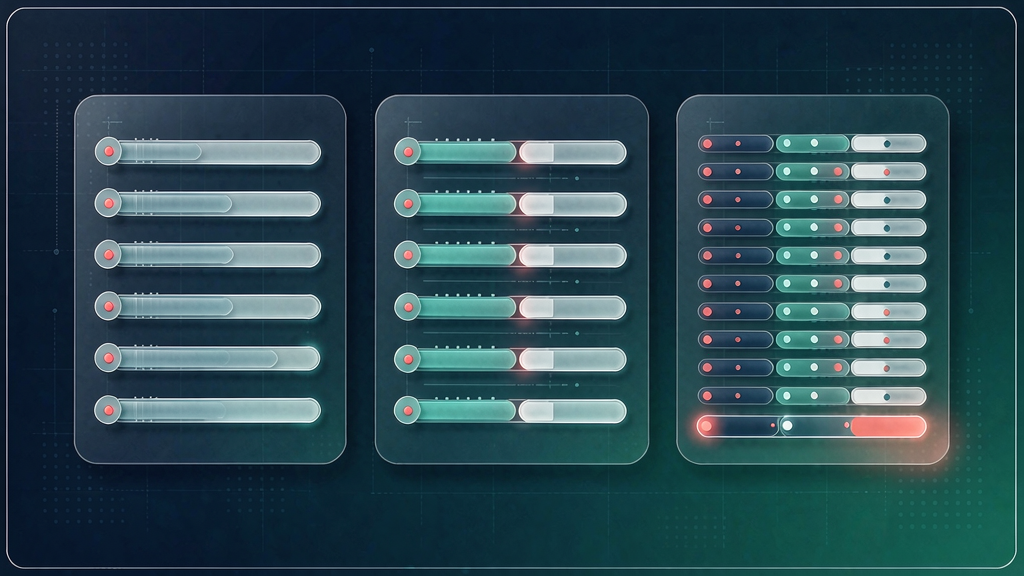Click the large red dot in the right panel's first navy pill
The width and height of the screenshot is (1024, 576).
pos(707,144)
